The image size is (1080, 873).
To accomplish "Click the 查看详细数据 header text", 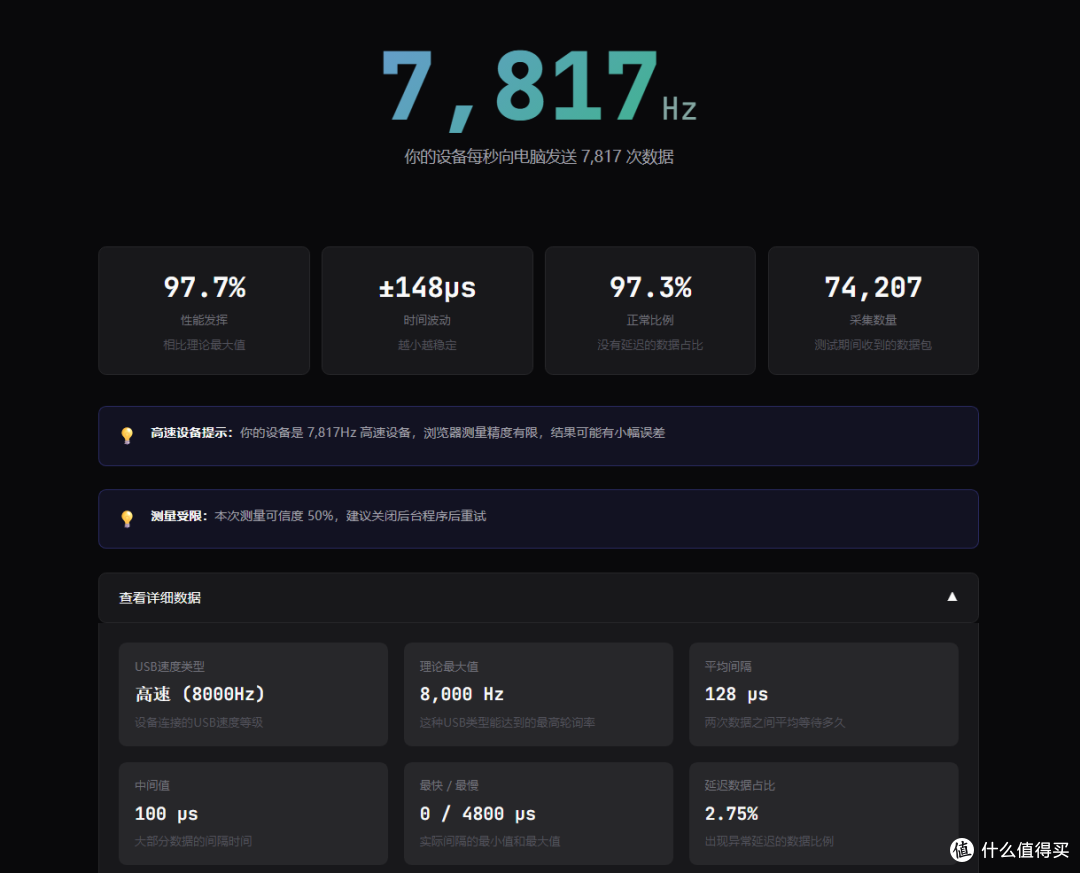I will [160, 597].
